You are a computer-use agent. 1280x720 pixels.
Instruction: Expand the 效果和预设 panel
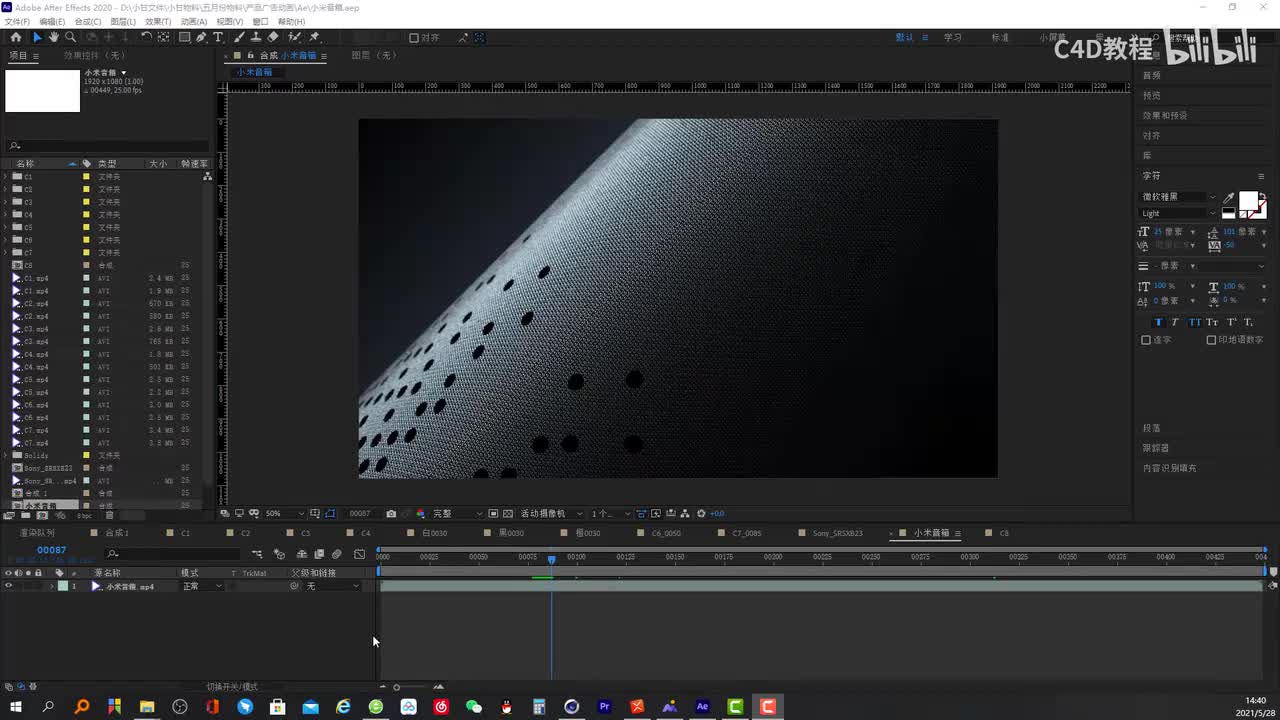coord(1165,116)
